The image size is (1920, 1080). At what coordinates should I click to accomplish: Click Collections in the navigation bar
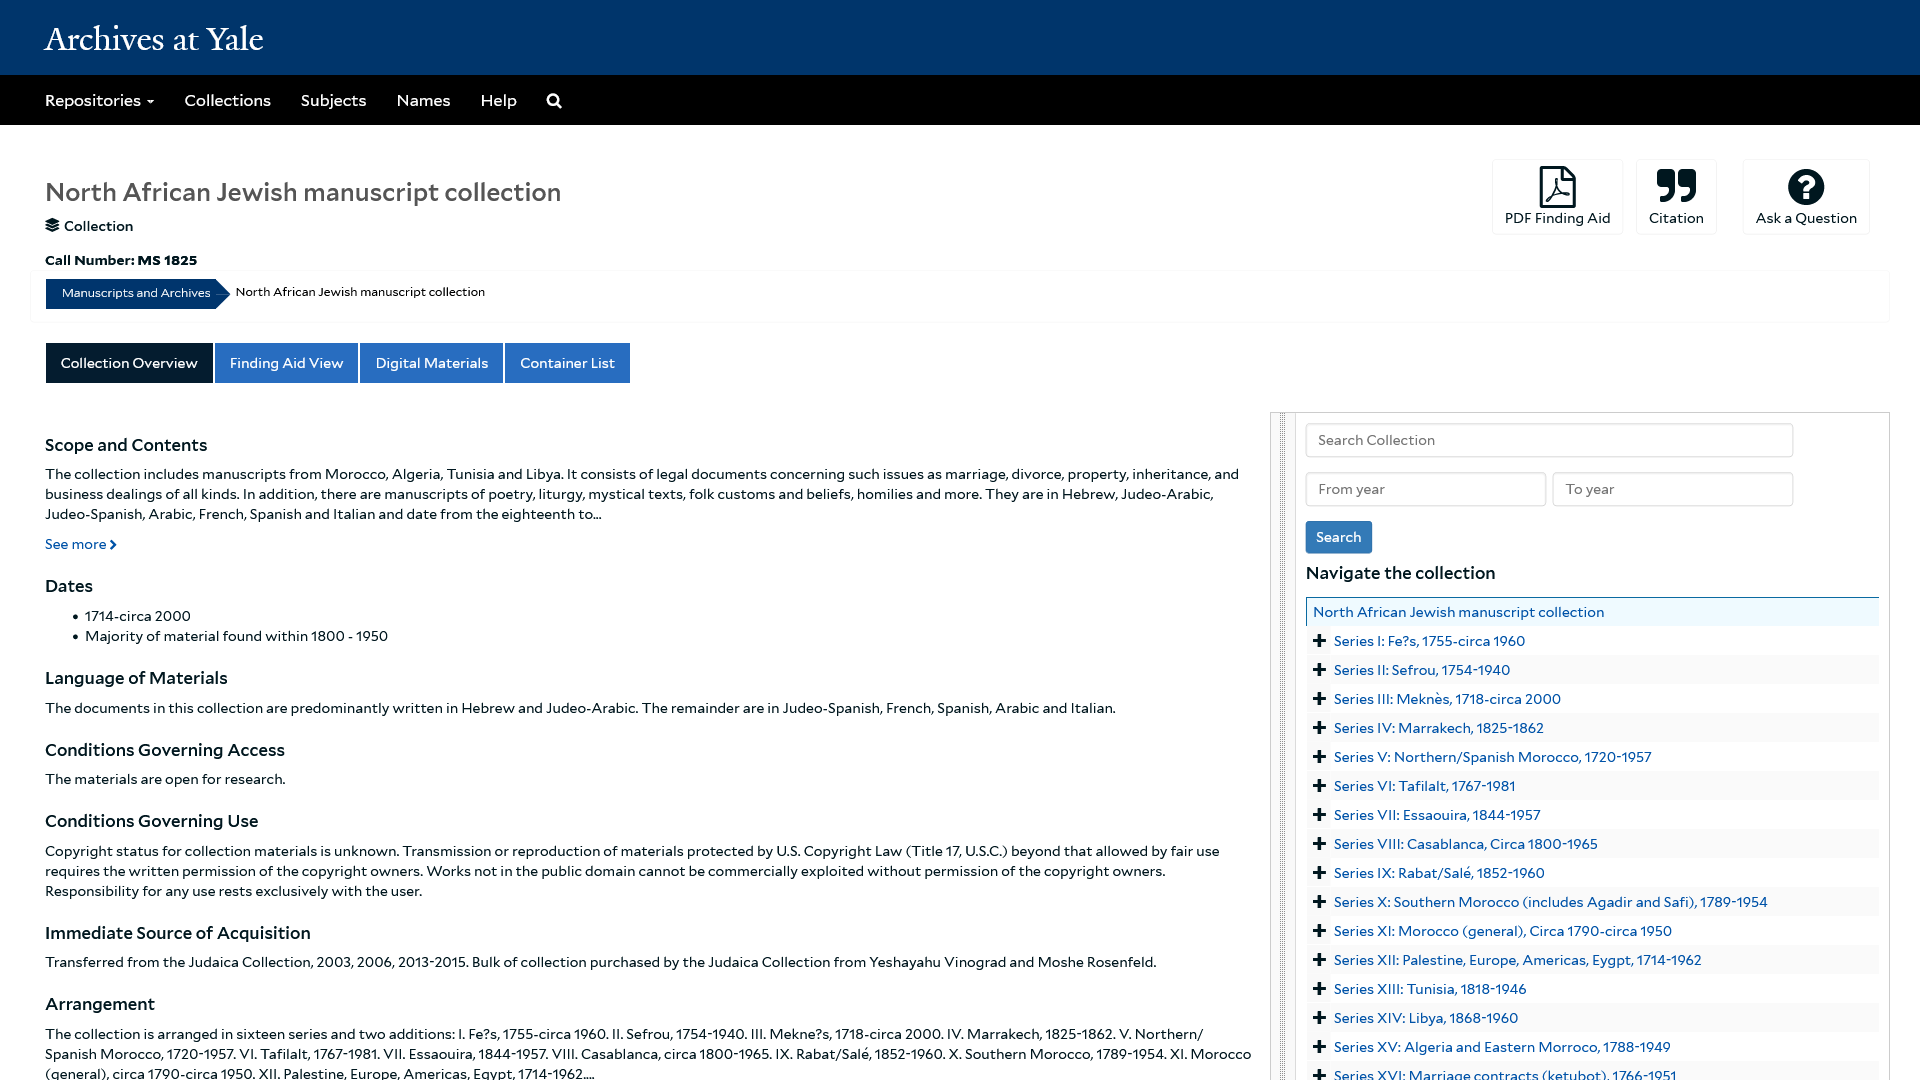227,100
